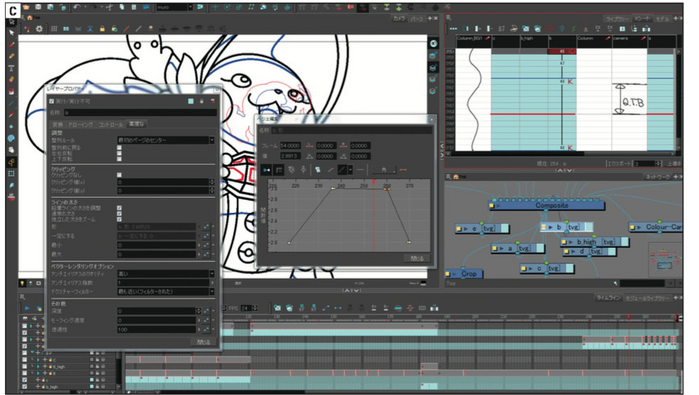Open the モデル tab
Image resolution: width=699 pixels, height=395 pixels.
pos(662,19)
